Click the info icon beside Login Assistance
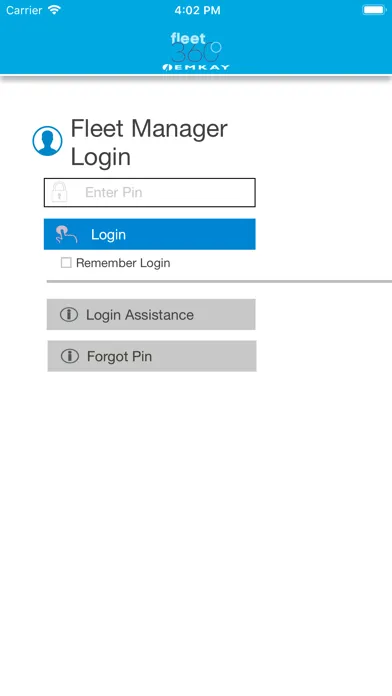The image size is (392, 696). (x=69, y=314)
